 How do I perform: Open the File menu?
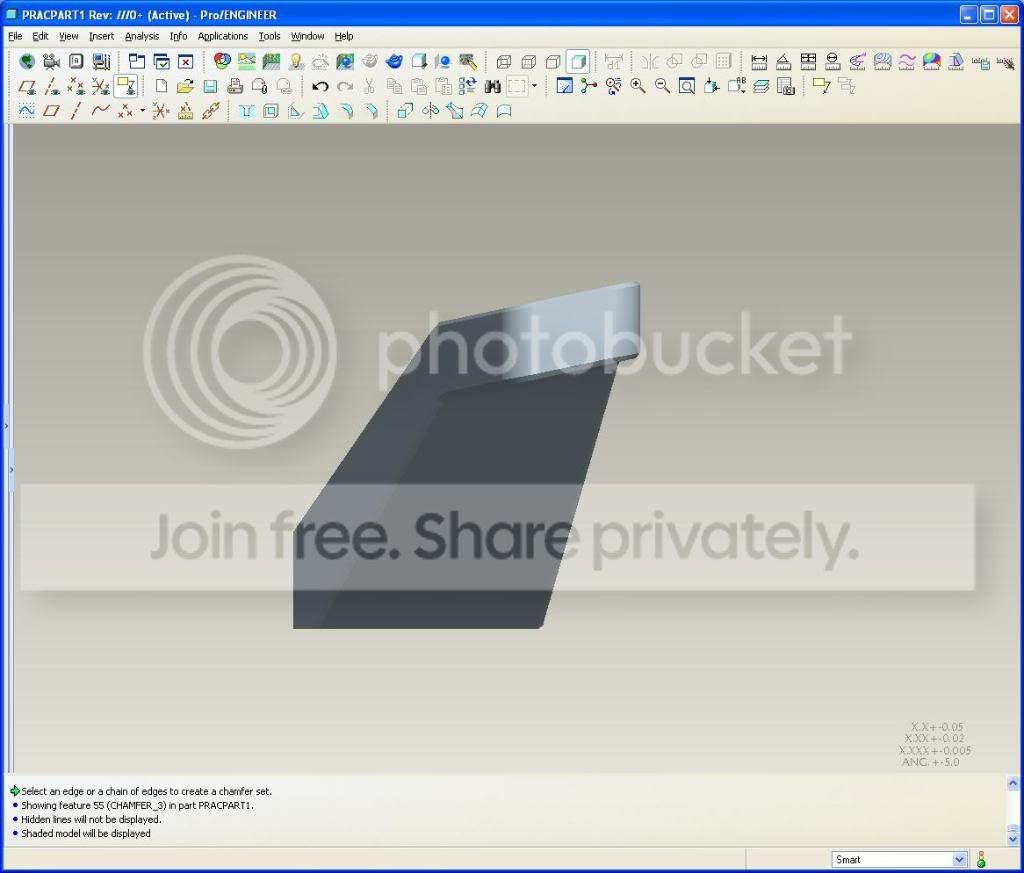[x=15, y=36]
